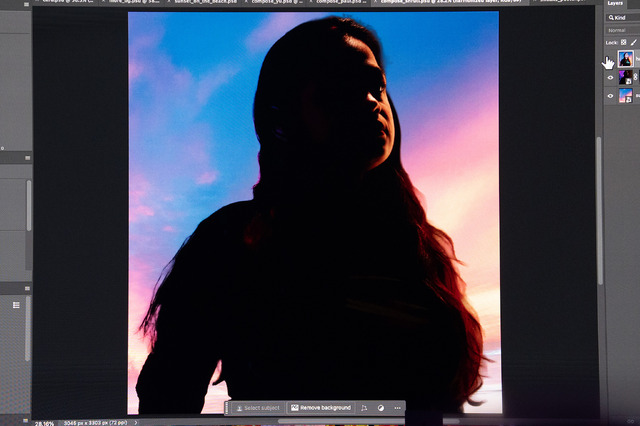Open the transform image icon in the contextual task bar

(x=364, y=408)
